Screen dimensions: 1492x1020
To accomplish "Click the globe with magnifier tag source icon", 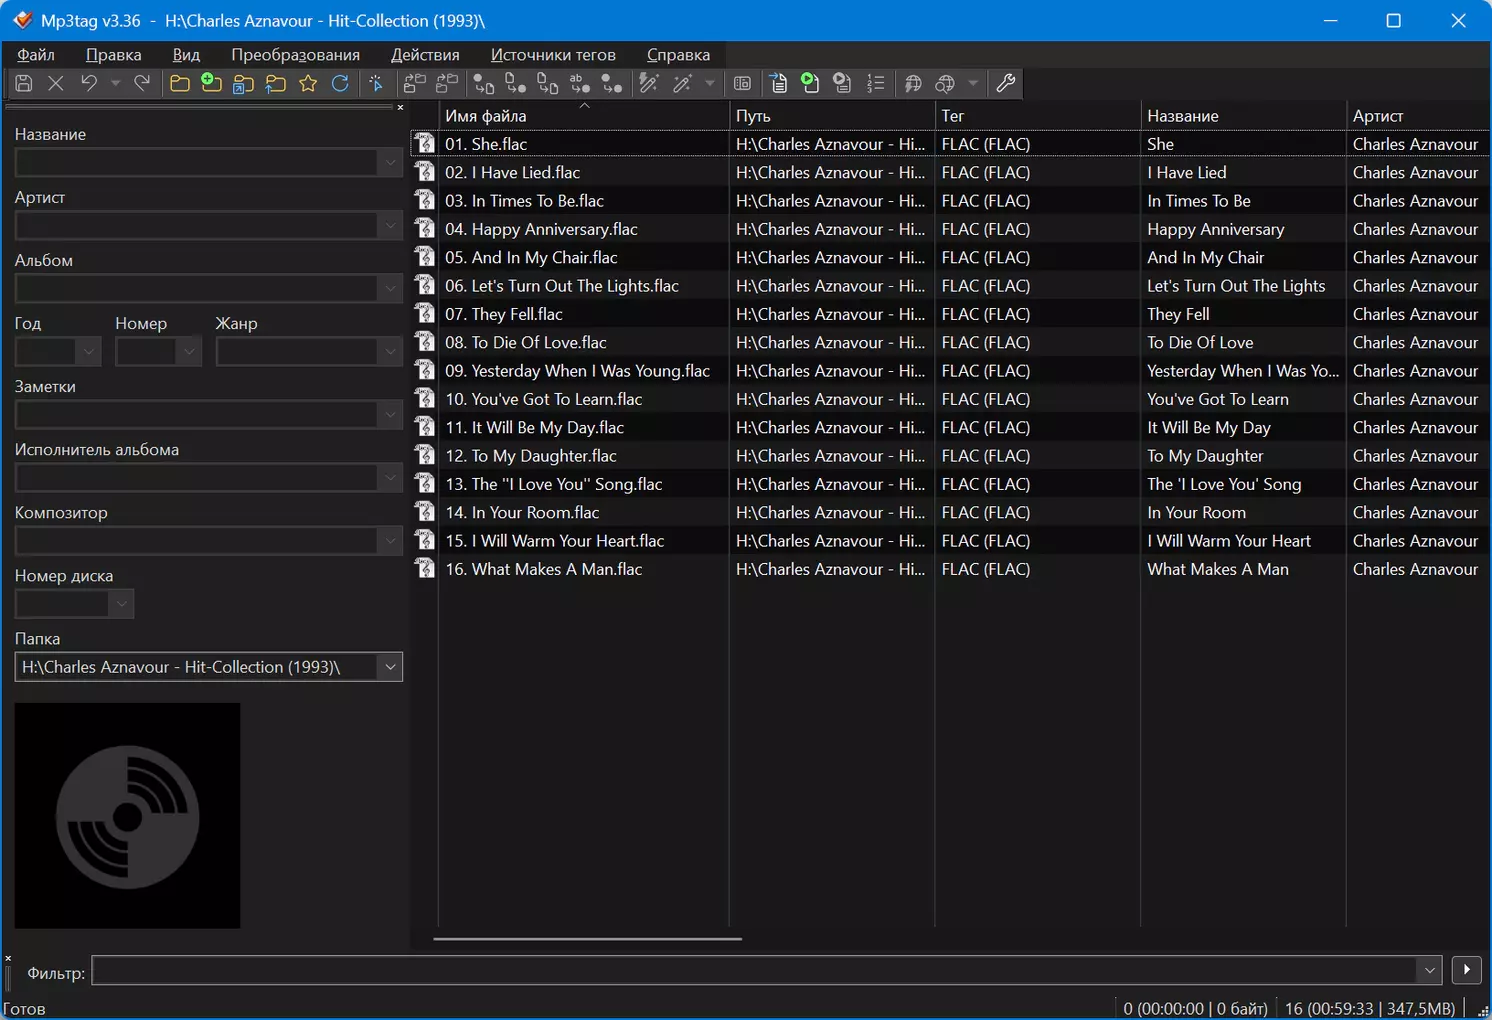I will pos(945,84).
